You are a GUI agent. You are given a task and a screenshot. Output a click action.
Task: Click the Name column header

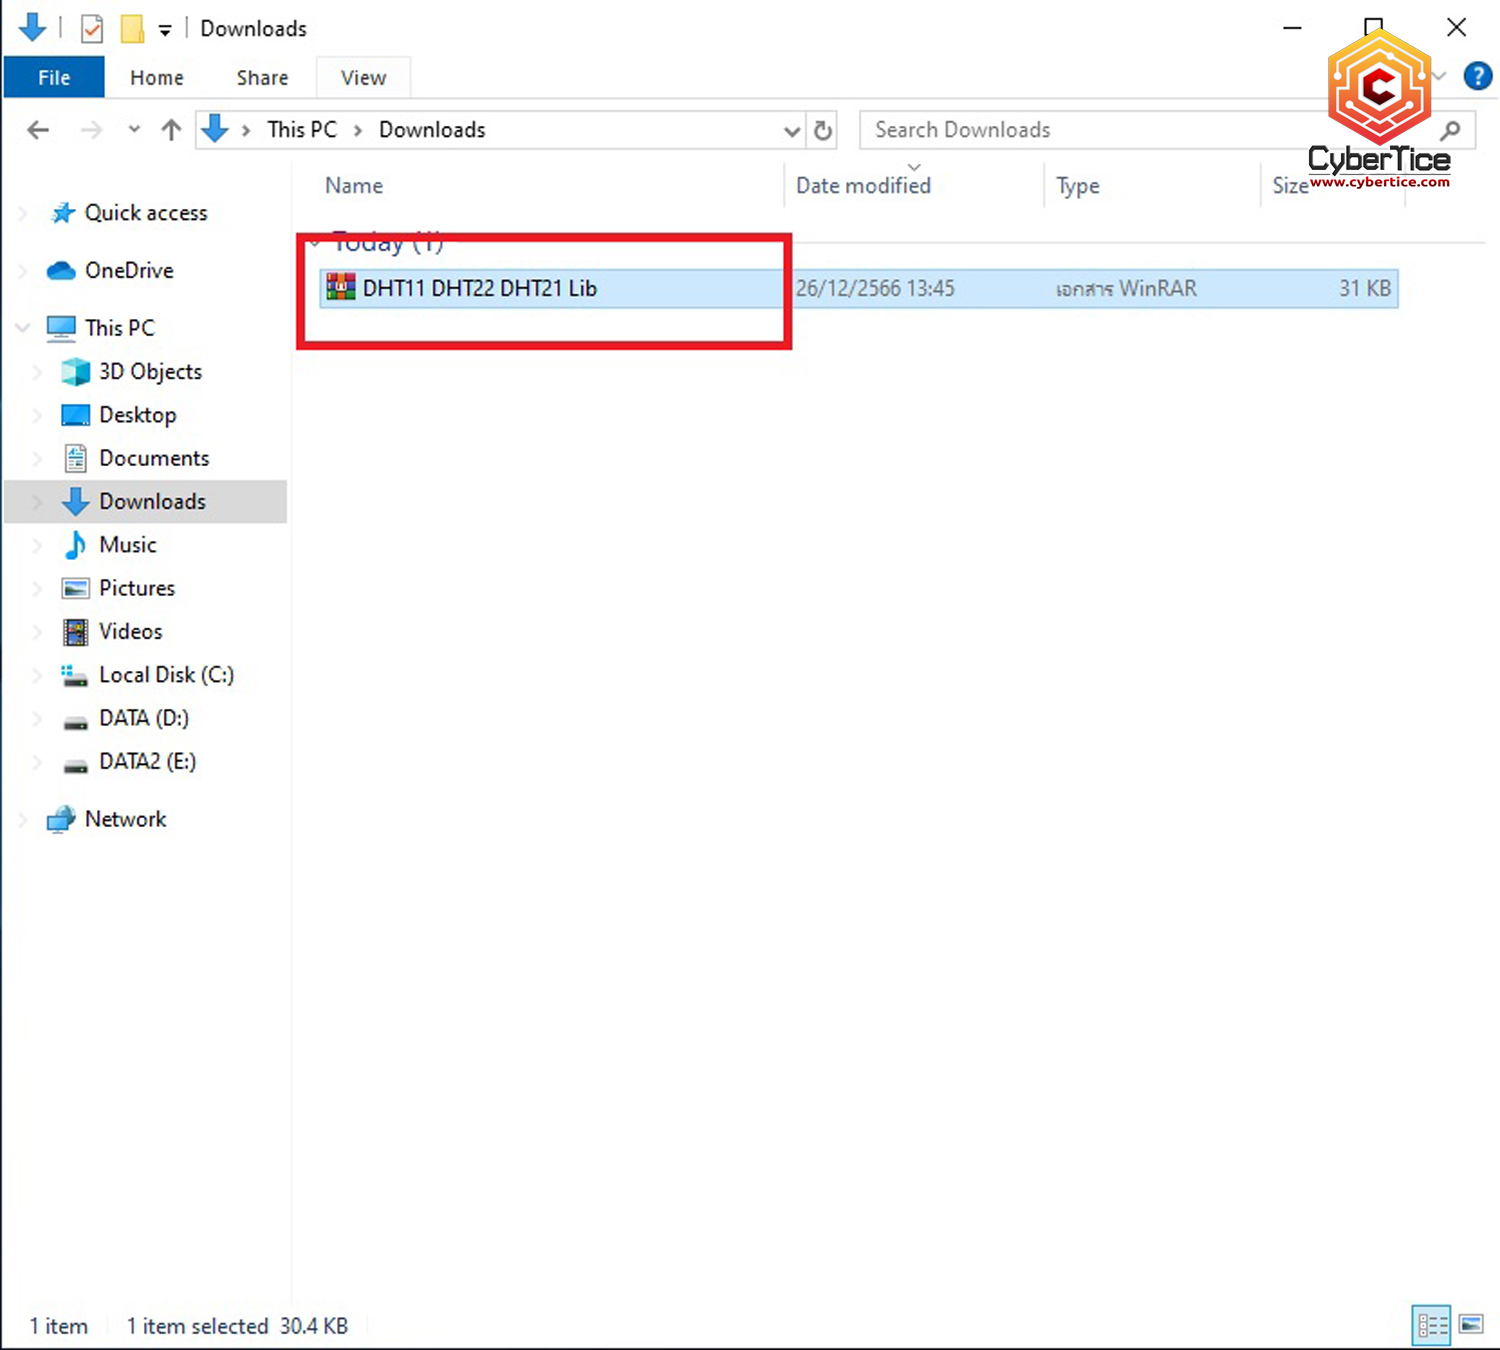coord(354,186)
